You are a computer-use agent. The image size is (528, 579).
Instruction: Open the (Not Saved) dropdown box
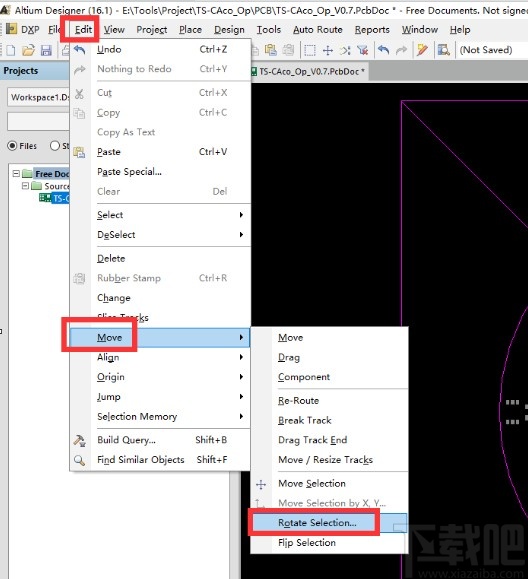[492, 50]
